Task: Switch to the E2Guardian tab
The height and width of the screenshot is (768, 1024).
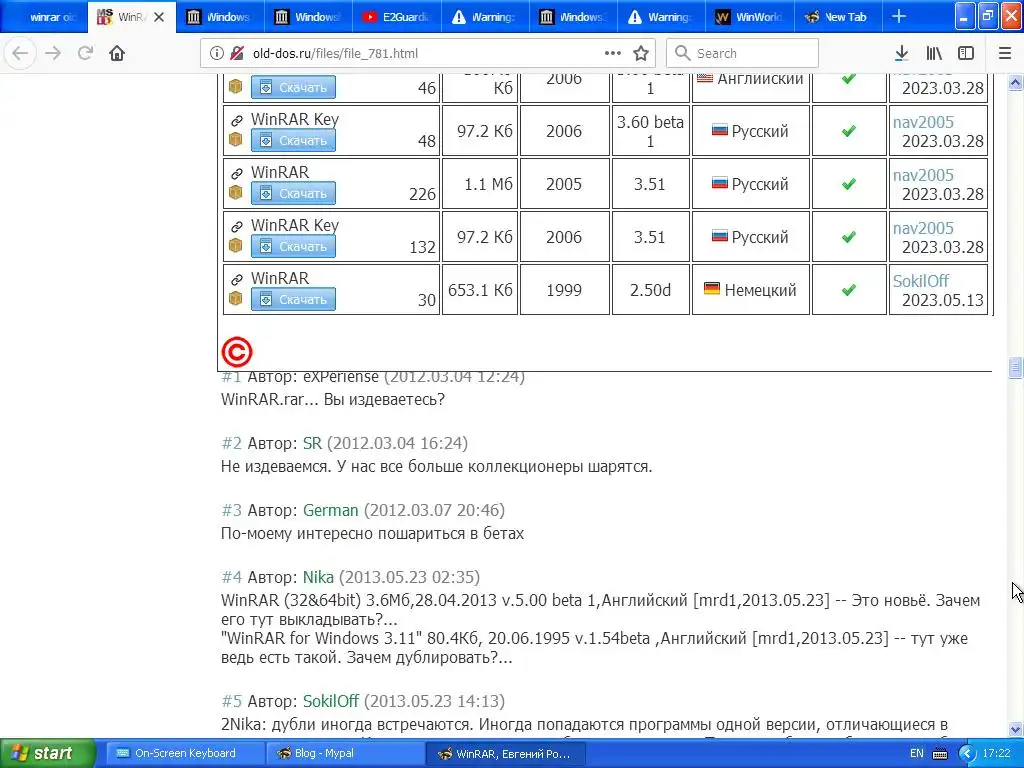Action: tap(396, 17)
